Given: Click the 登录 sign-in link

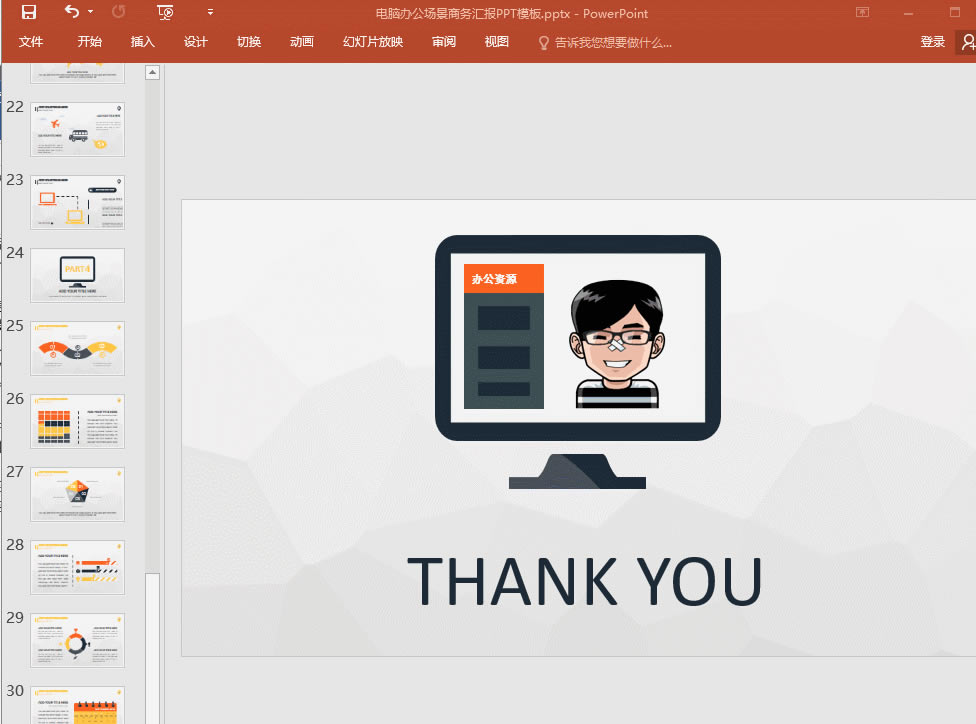Looking at the screenshot, I should 932,42.
